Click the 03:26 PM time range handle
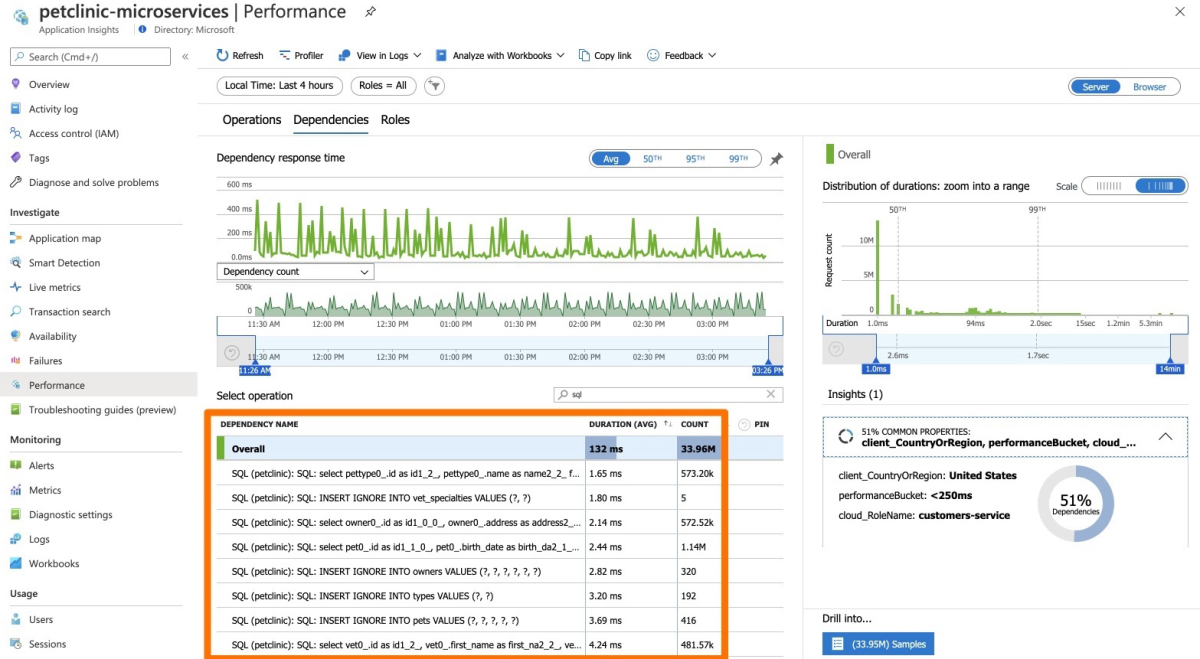This screenshot has width=1200, height=659. (767, 370)
